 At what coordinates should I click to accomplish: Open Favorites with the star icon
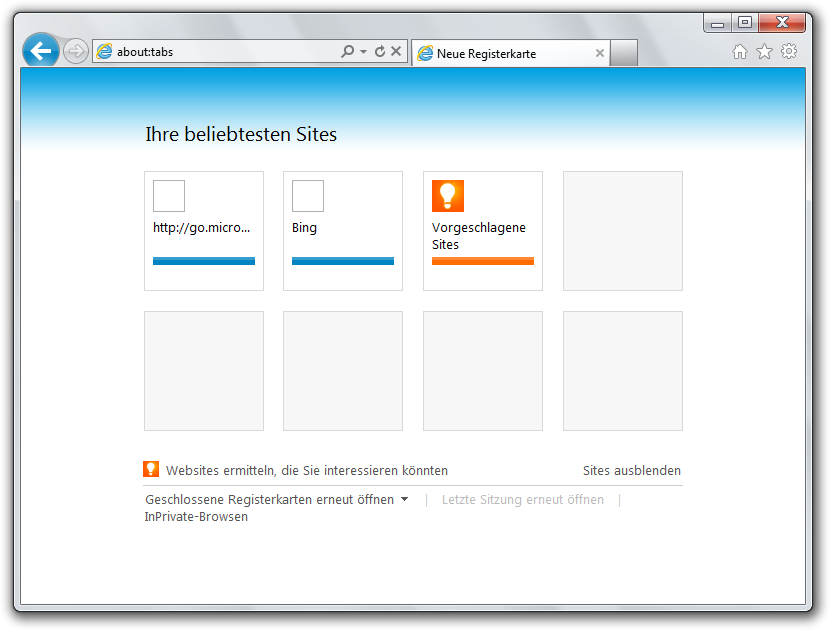764,51
